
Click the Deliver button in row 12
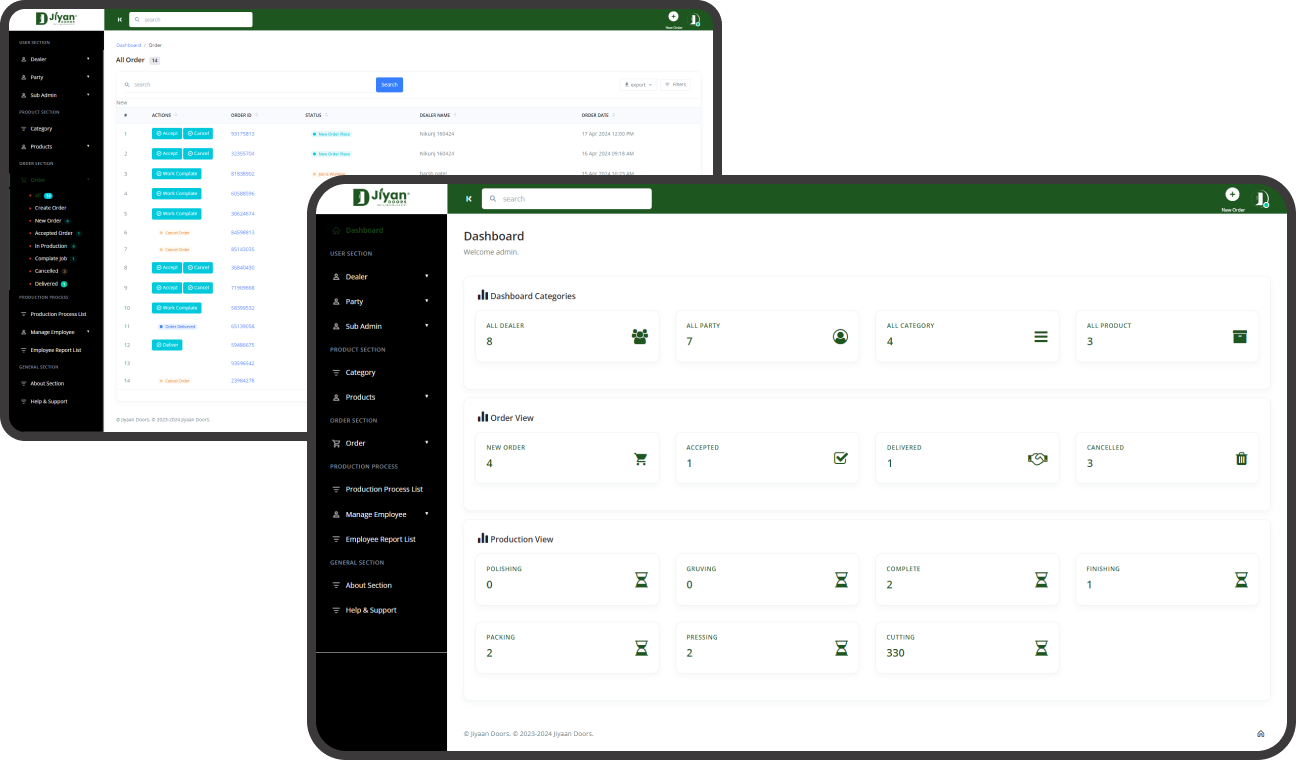(x=166, y=345)
